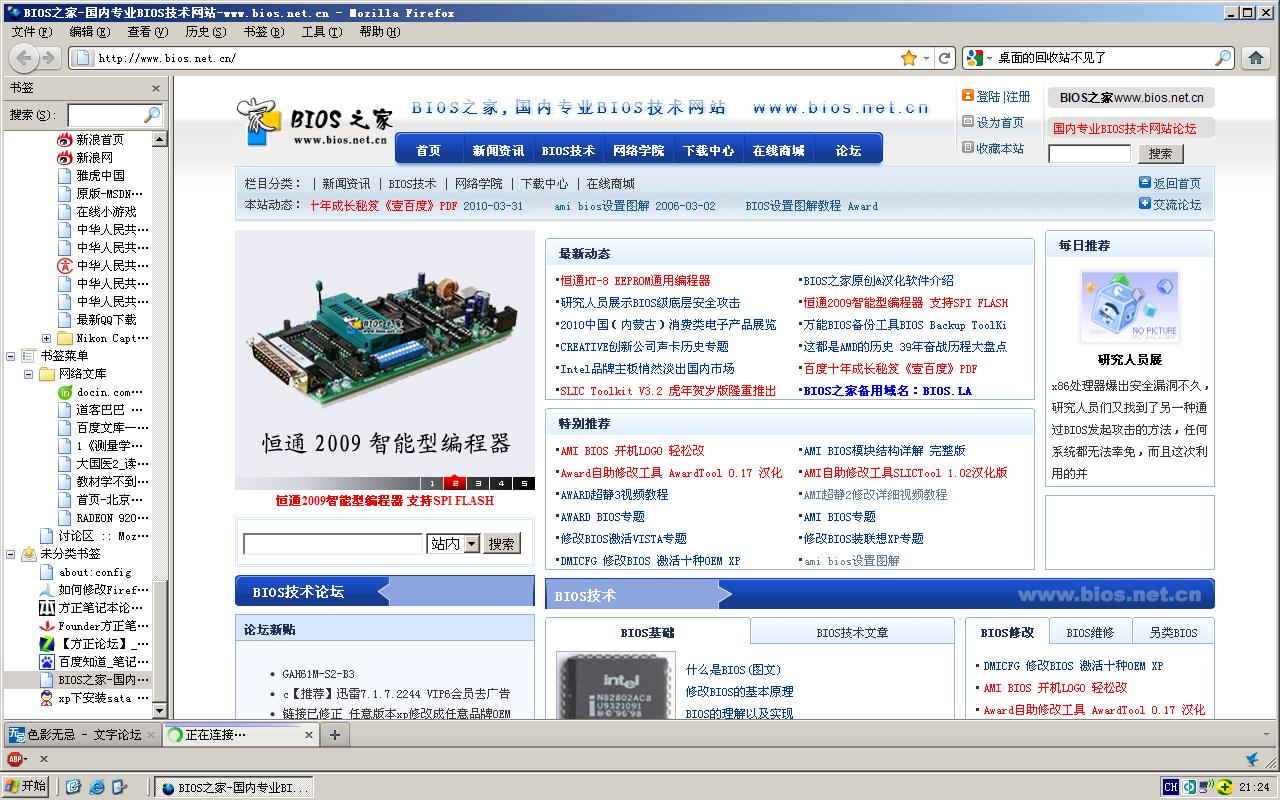Close the 正在连接 tab
1280x800 pixels.
click(x=308, y=735)
